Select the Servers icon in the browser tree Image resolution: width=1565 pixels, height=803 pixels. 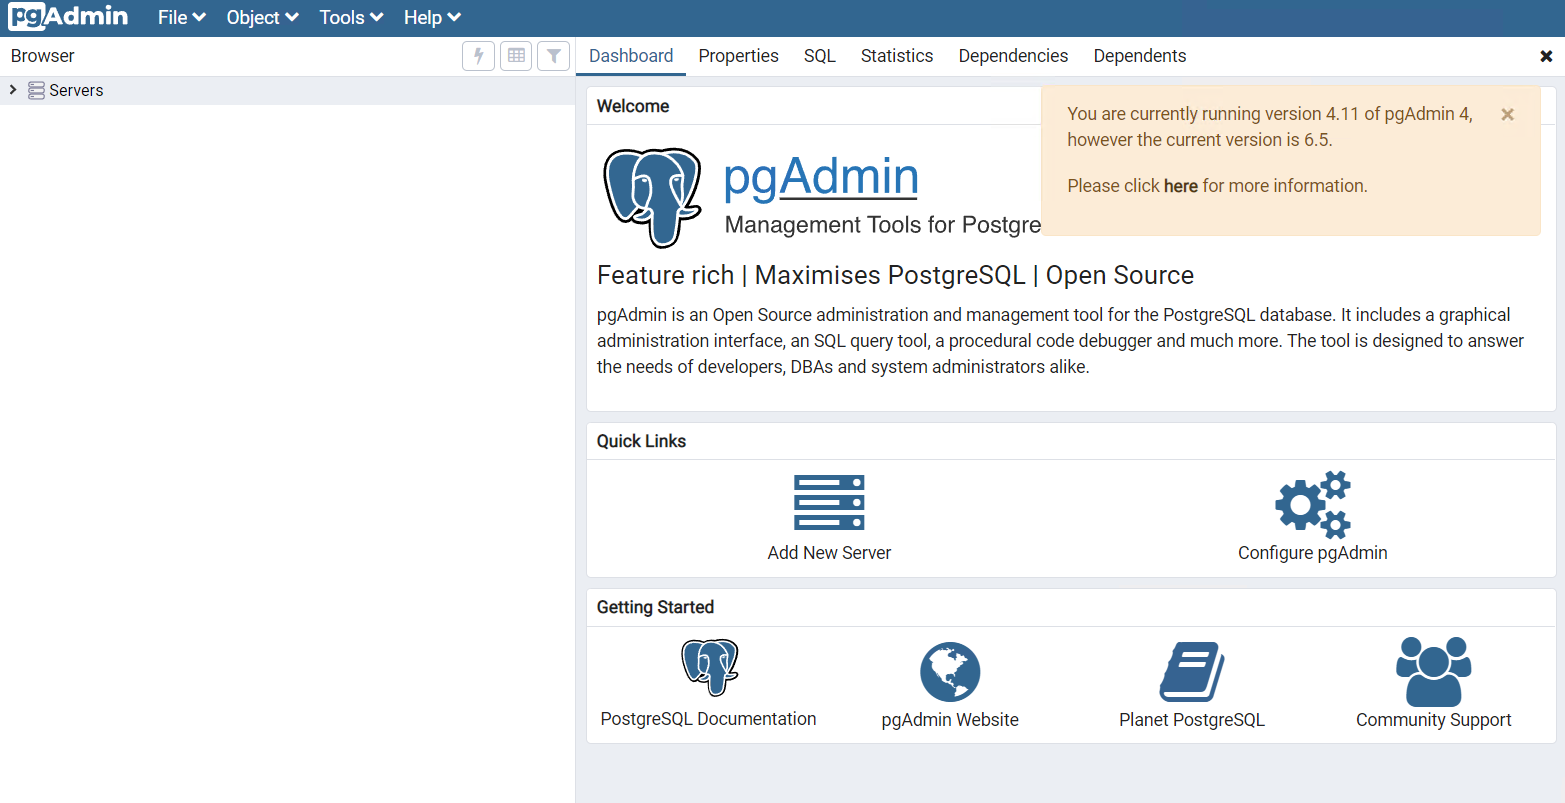click(x=36, y=91)
